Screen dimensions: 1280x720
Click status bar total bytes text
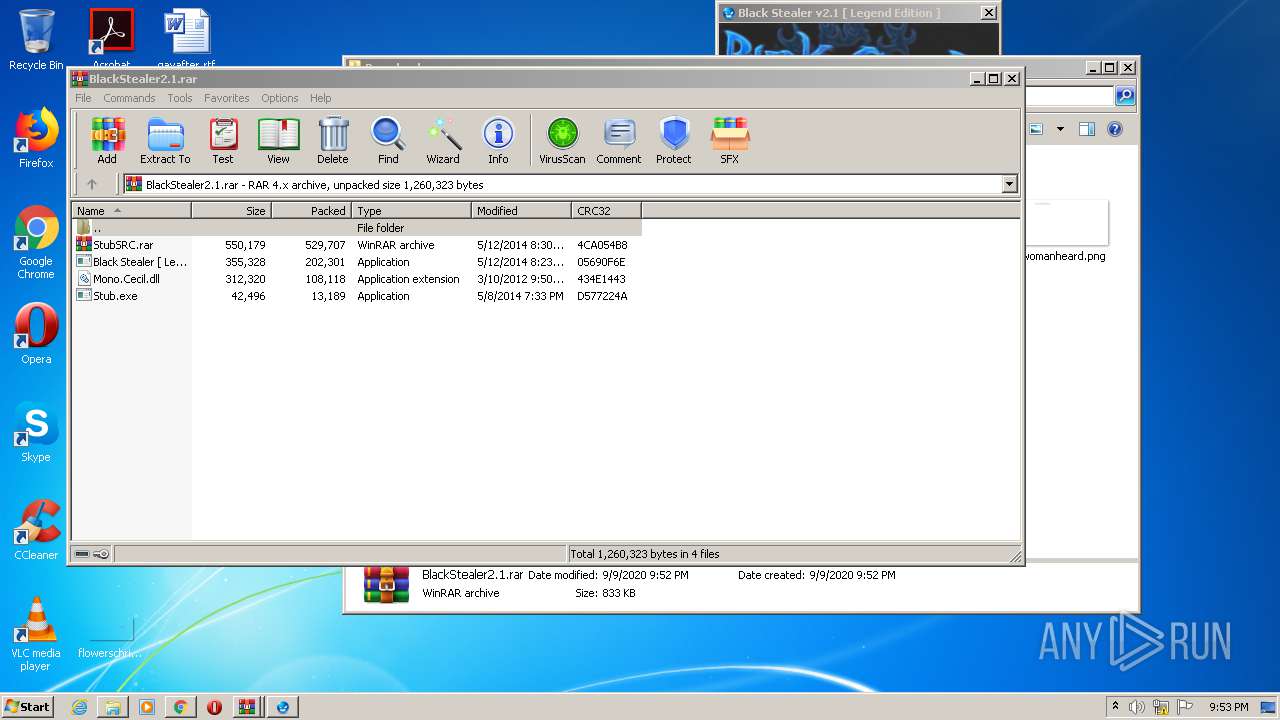pyautogui.click(x=645, y=554)
